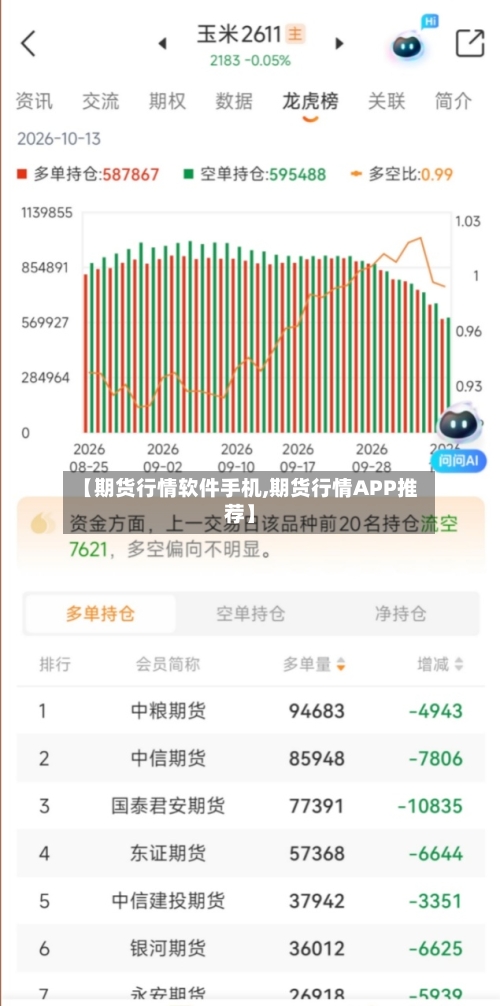Open the robot assistant icon at top
Screen dimensions: 500x1006
pos(409,45)
